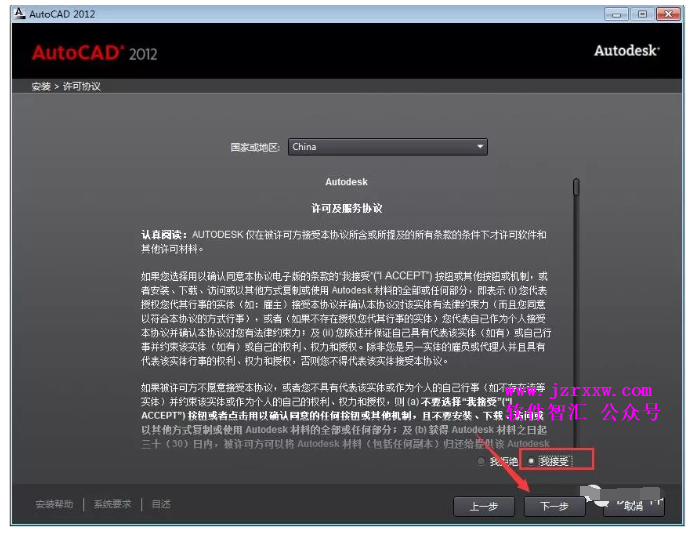688x534 pixels.
Task: Click the 上一步 (Back) button
Action: [x=484, y=506]
